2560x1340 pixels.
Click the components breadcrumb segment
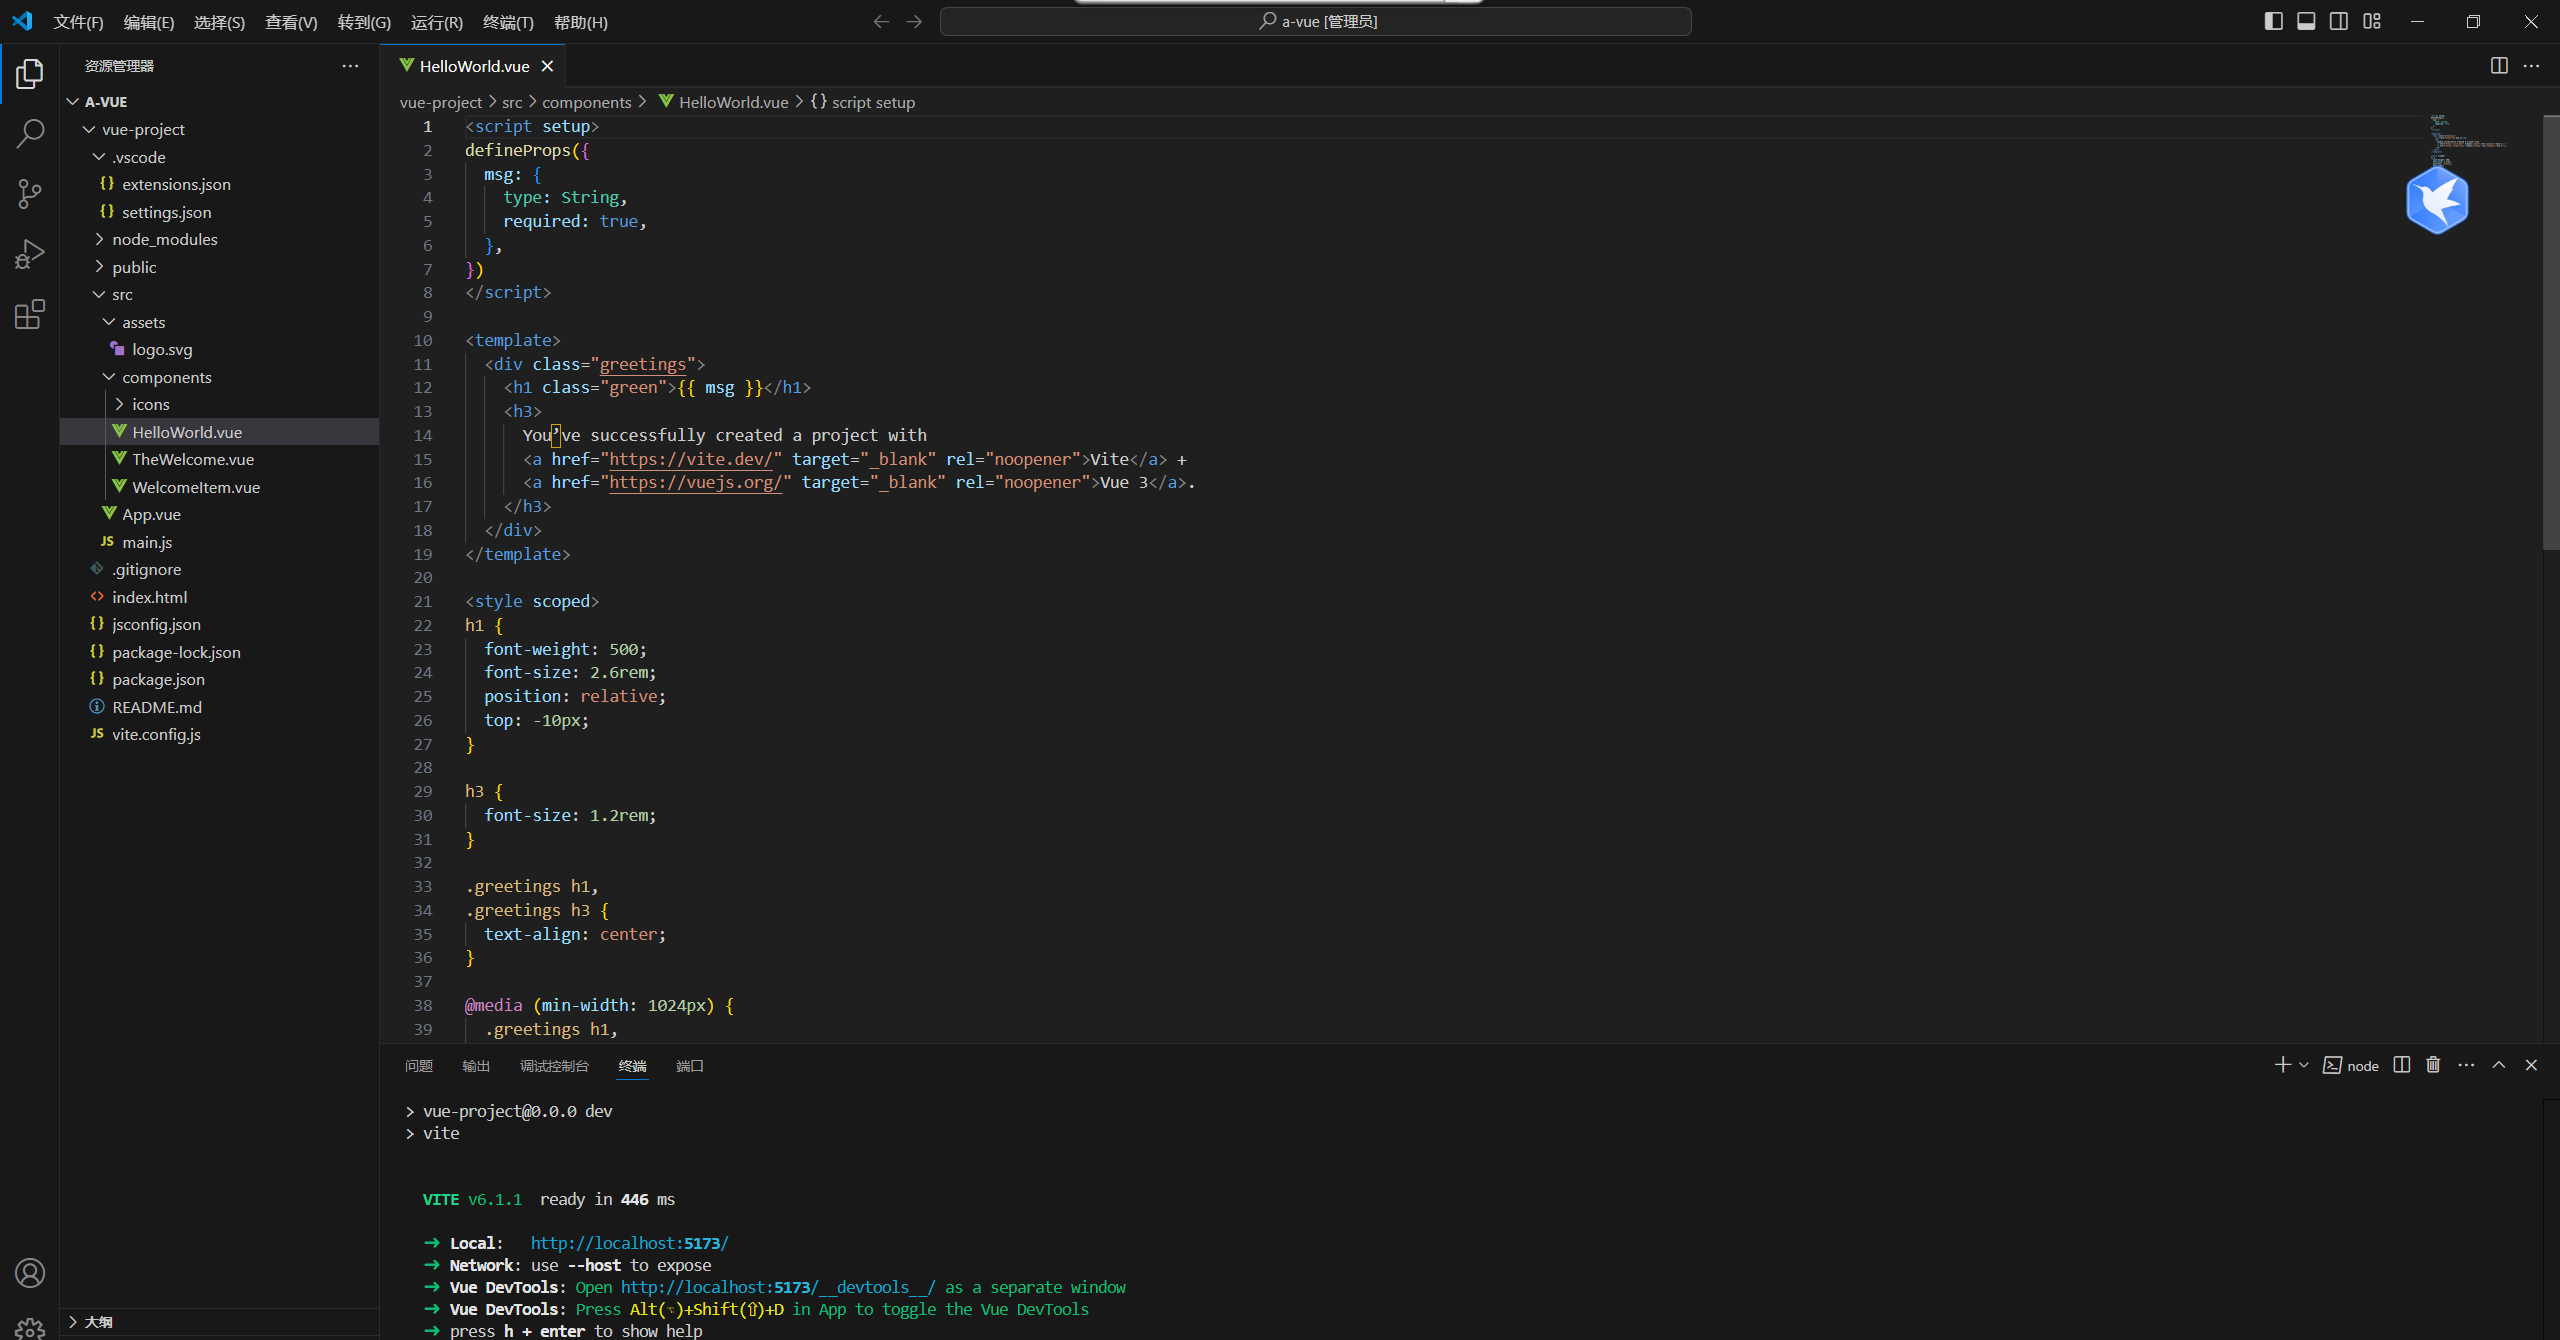pos(587,102)
